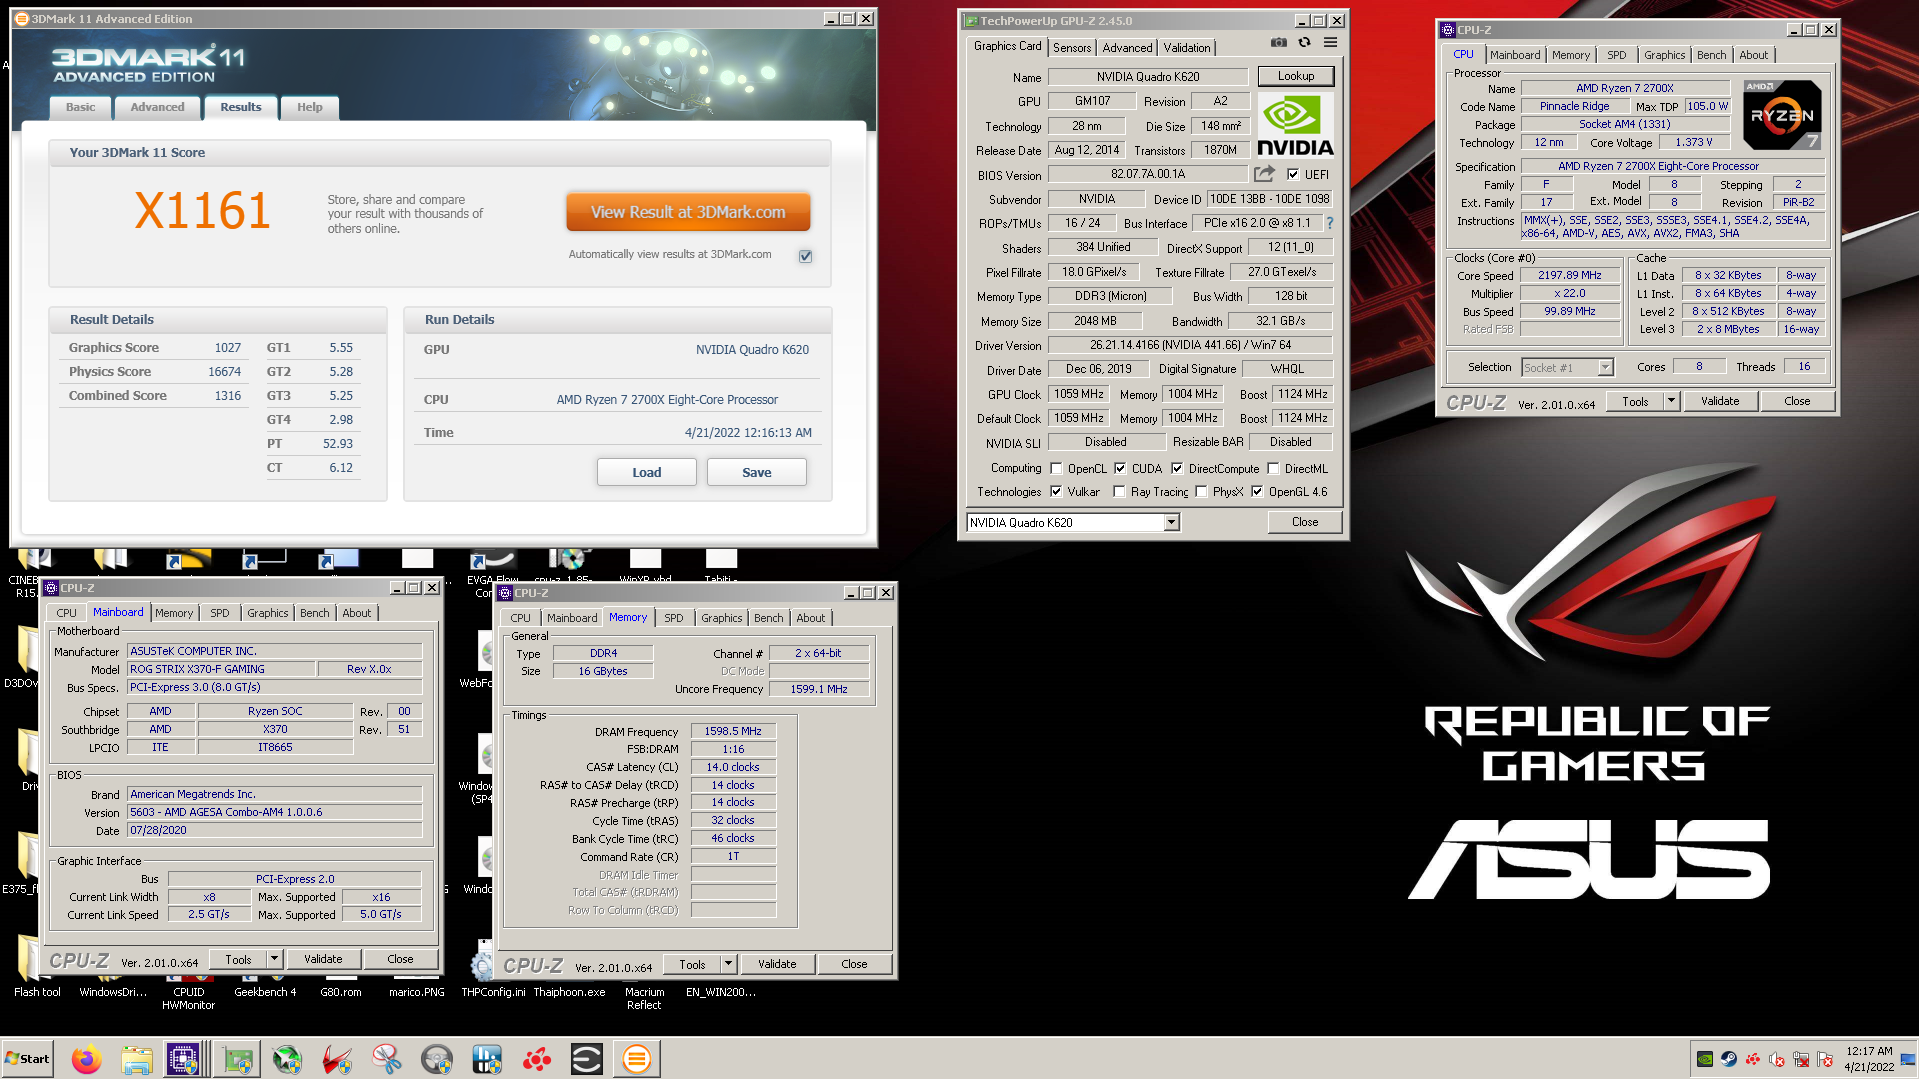Expand Tools arrow in CPU-Z Mainboard window
This screenshot has height=1079, width=1919.
coord(273,959)
